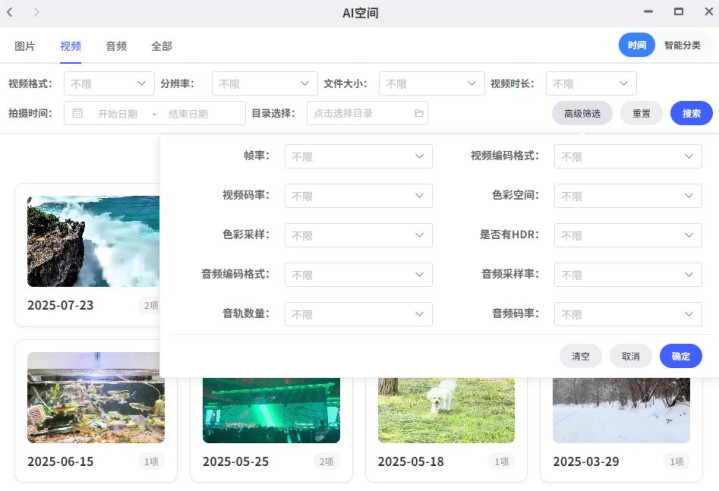
Task: Switch to the 音频 tab
Action: [x=116, y=46]
